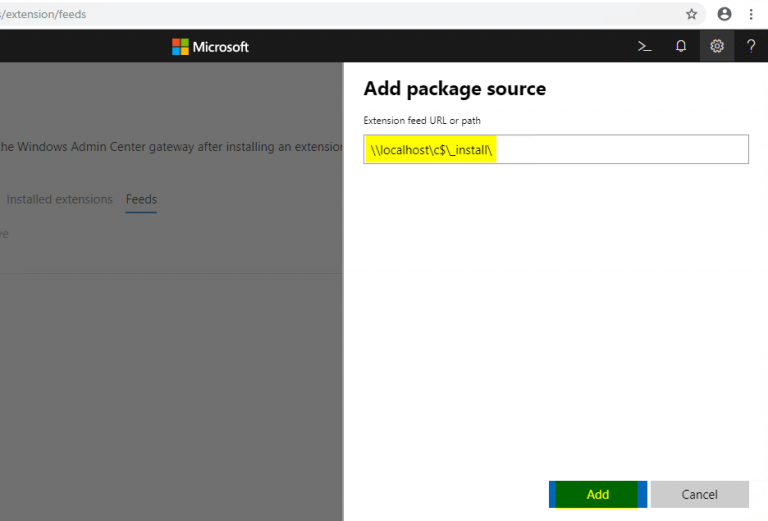The height and width of the screenshot is (521, 768).
Task: Open help with the question mark icon
Action: [x=751, y=46]
